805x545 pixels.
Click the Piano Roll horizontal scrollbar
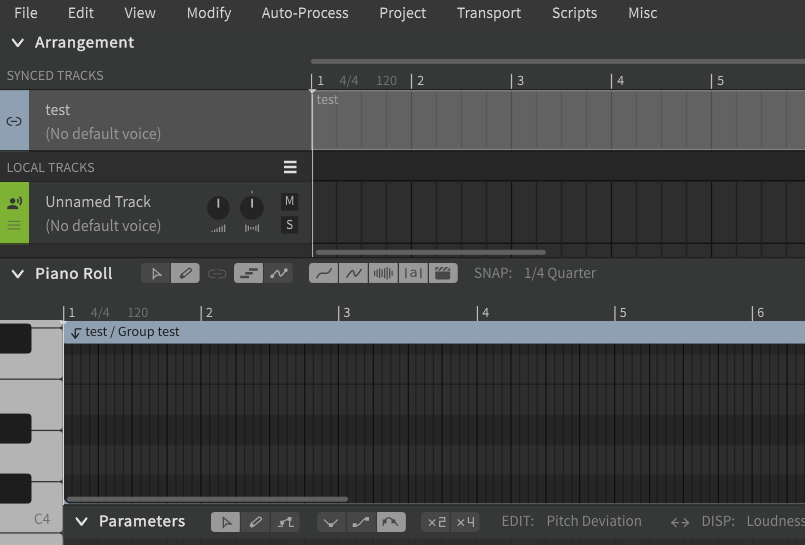207,499
